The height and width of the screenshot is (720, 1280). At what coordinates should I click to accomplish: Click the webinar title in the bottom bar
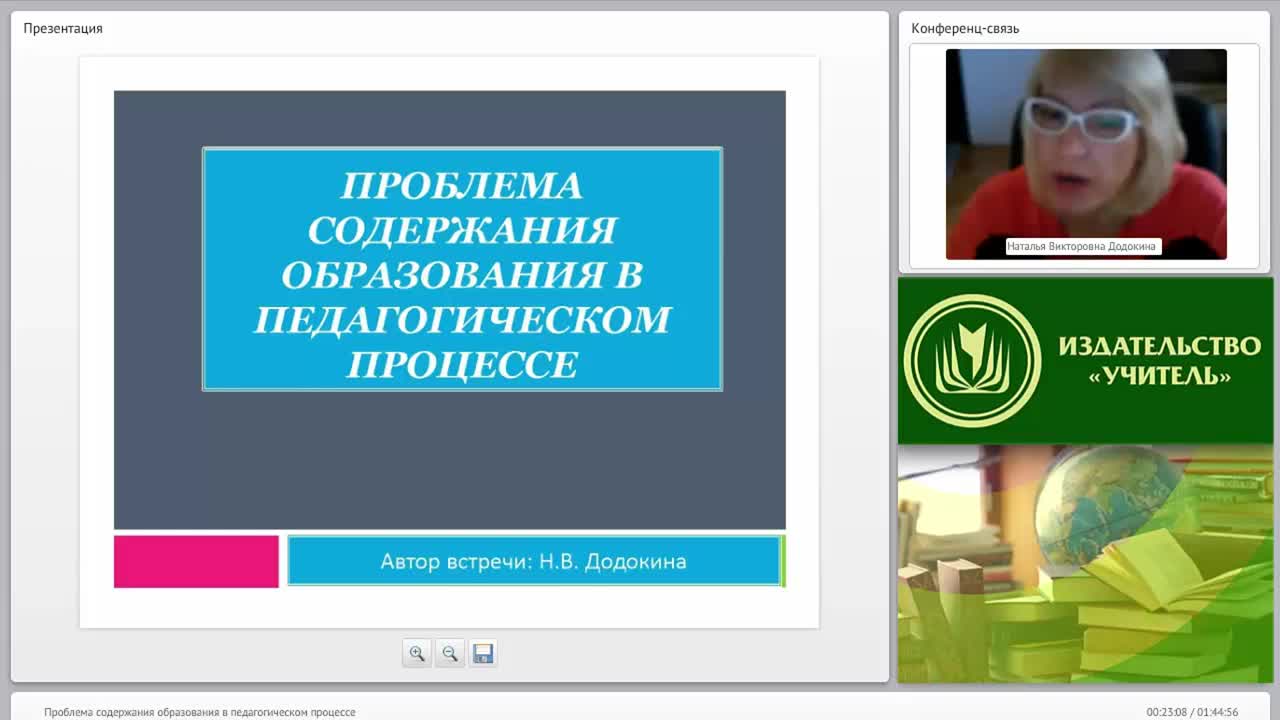pos(200,712)
